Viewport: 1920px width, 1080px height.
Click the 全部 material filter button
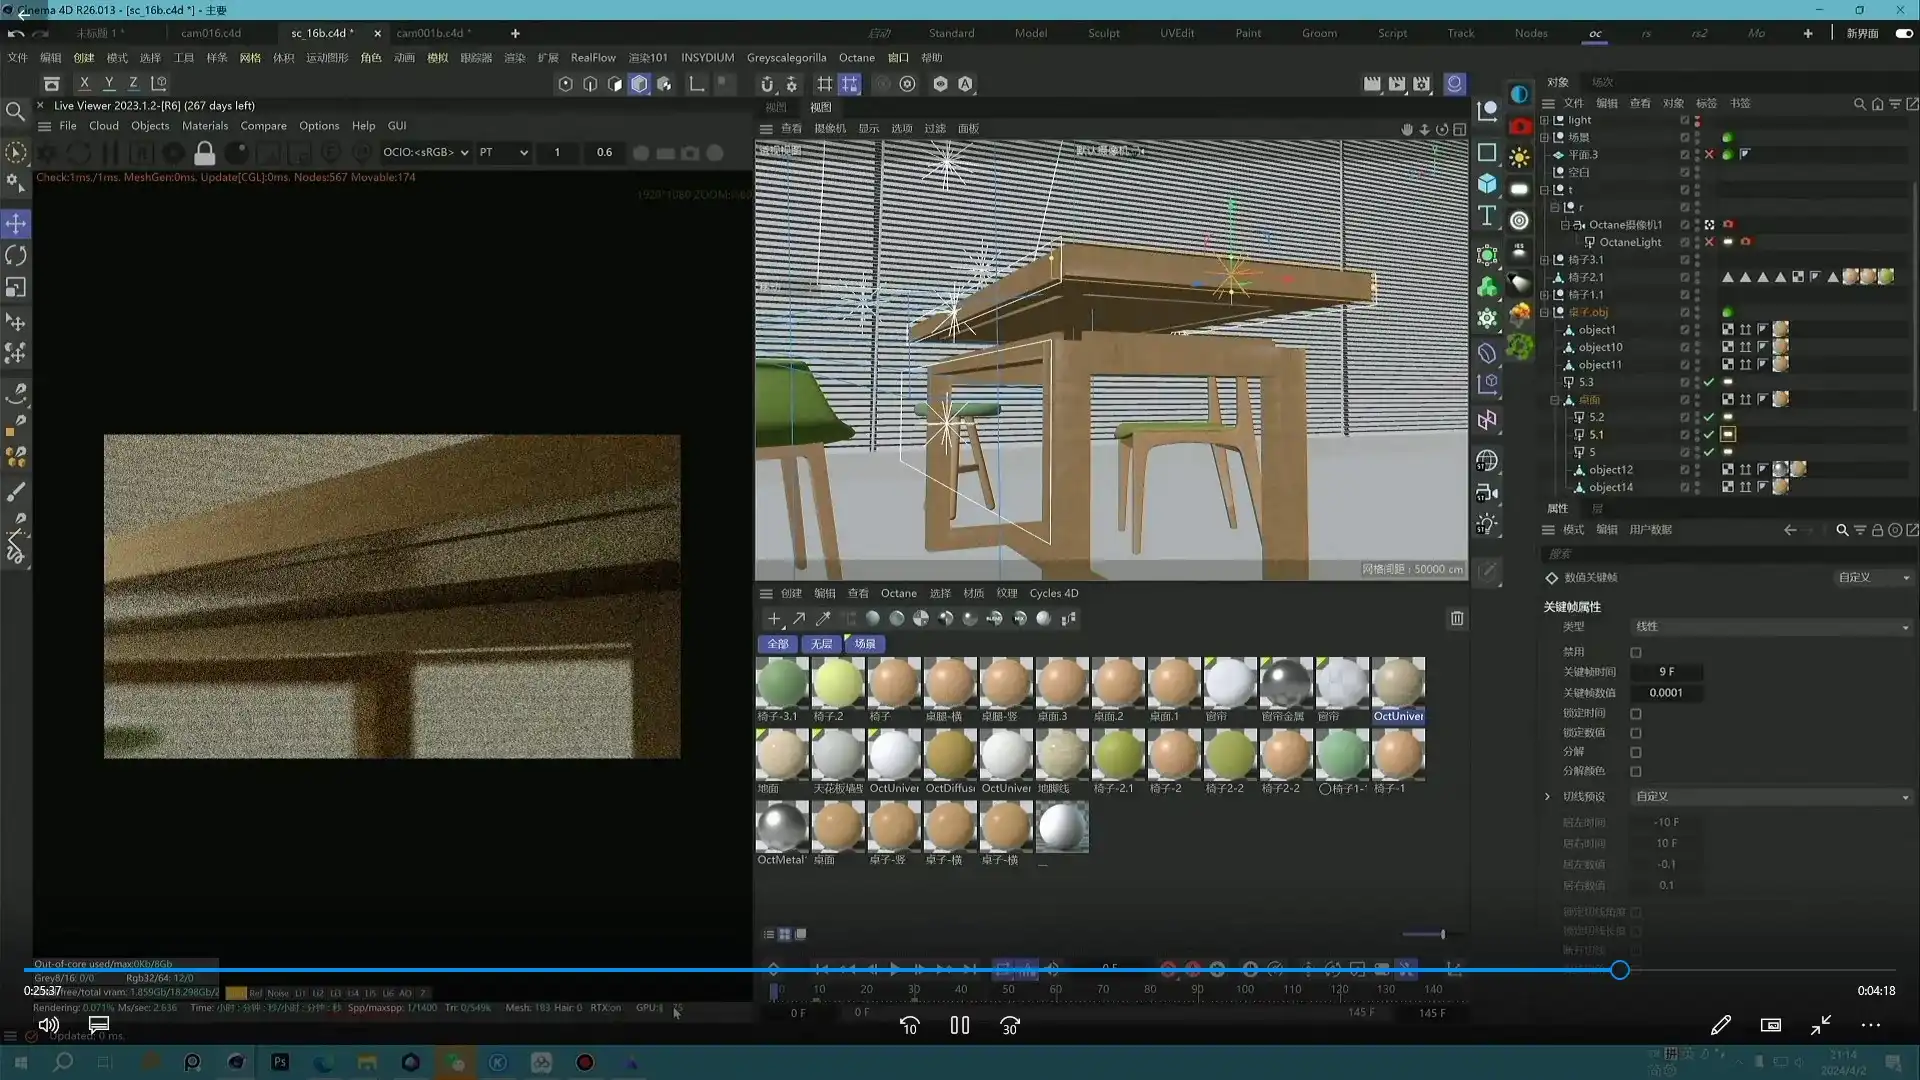(x=778, y=644)
